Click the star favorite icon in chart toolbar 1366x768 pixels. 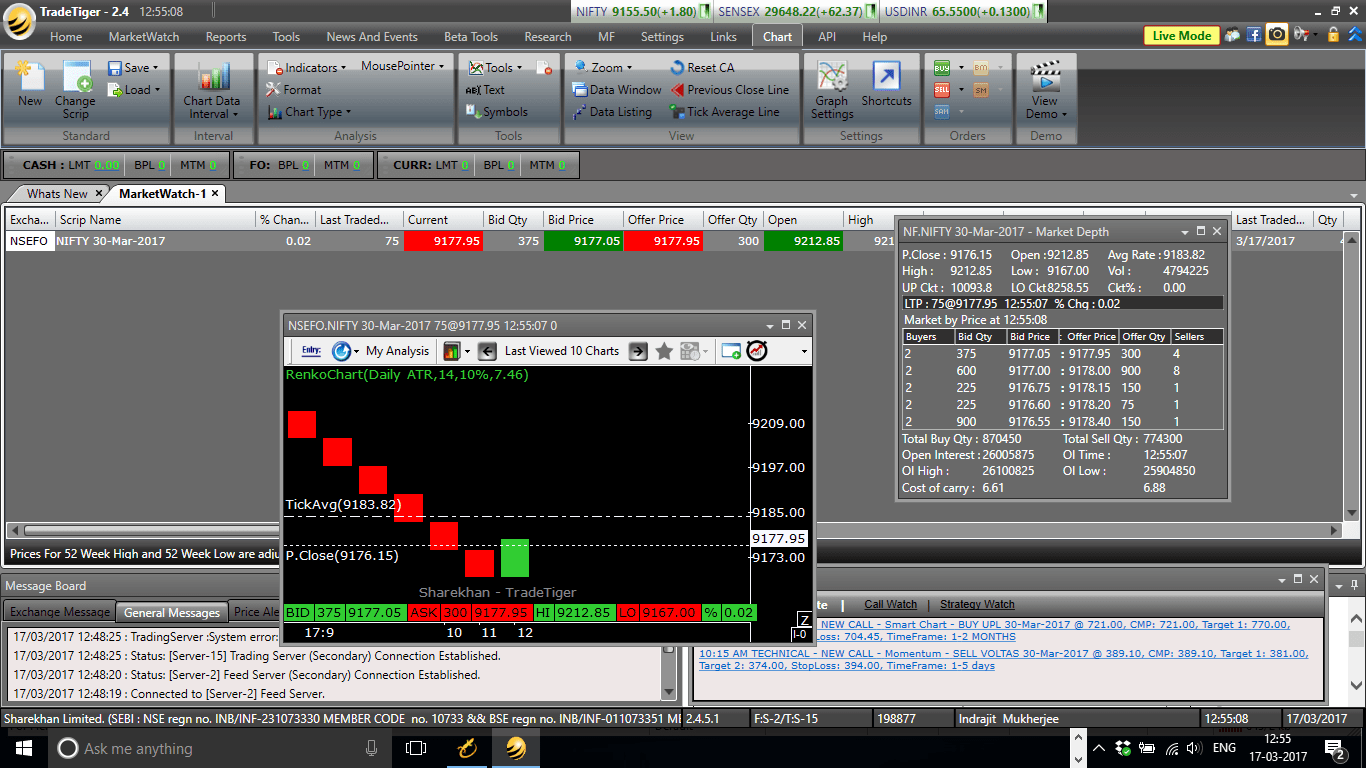click(664, 351)
